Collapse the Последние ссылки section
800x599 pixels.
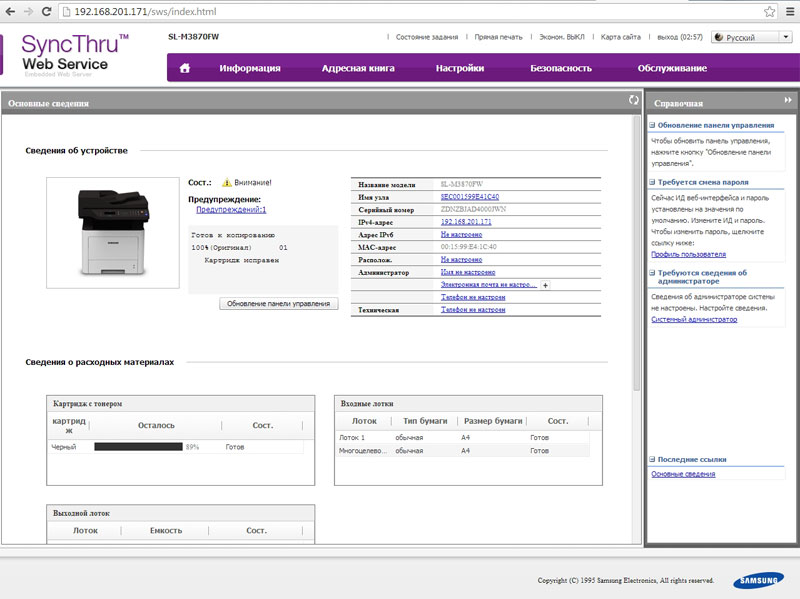652,459
